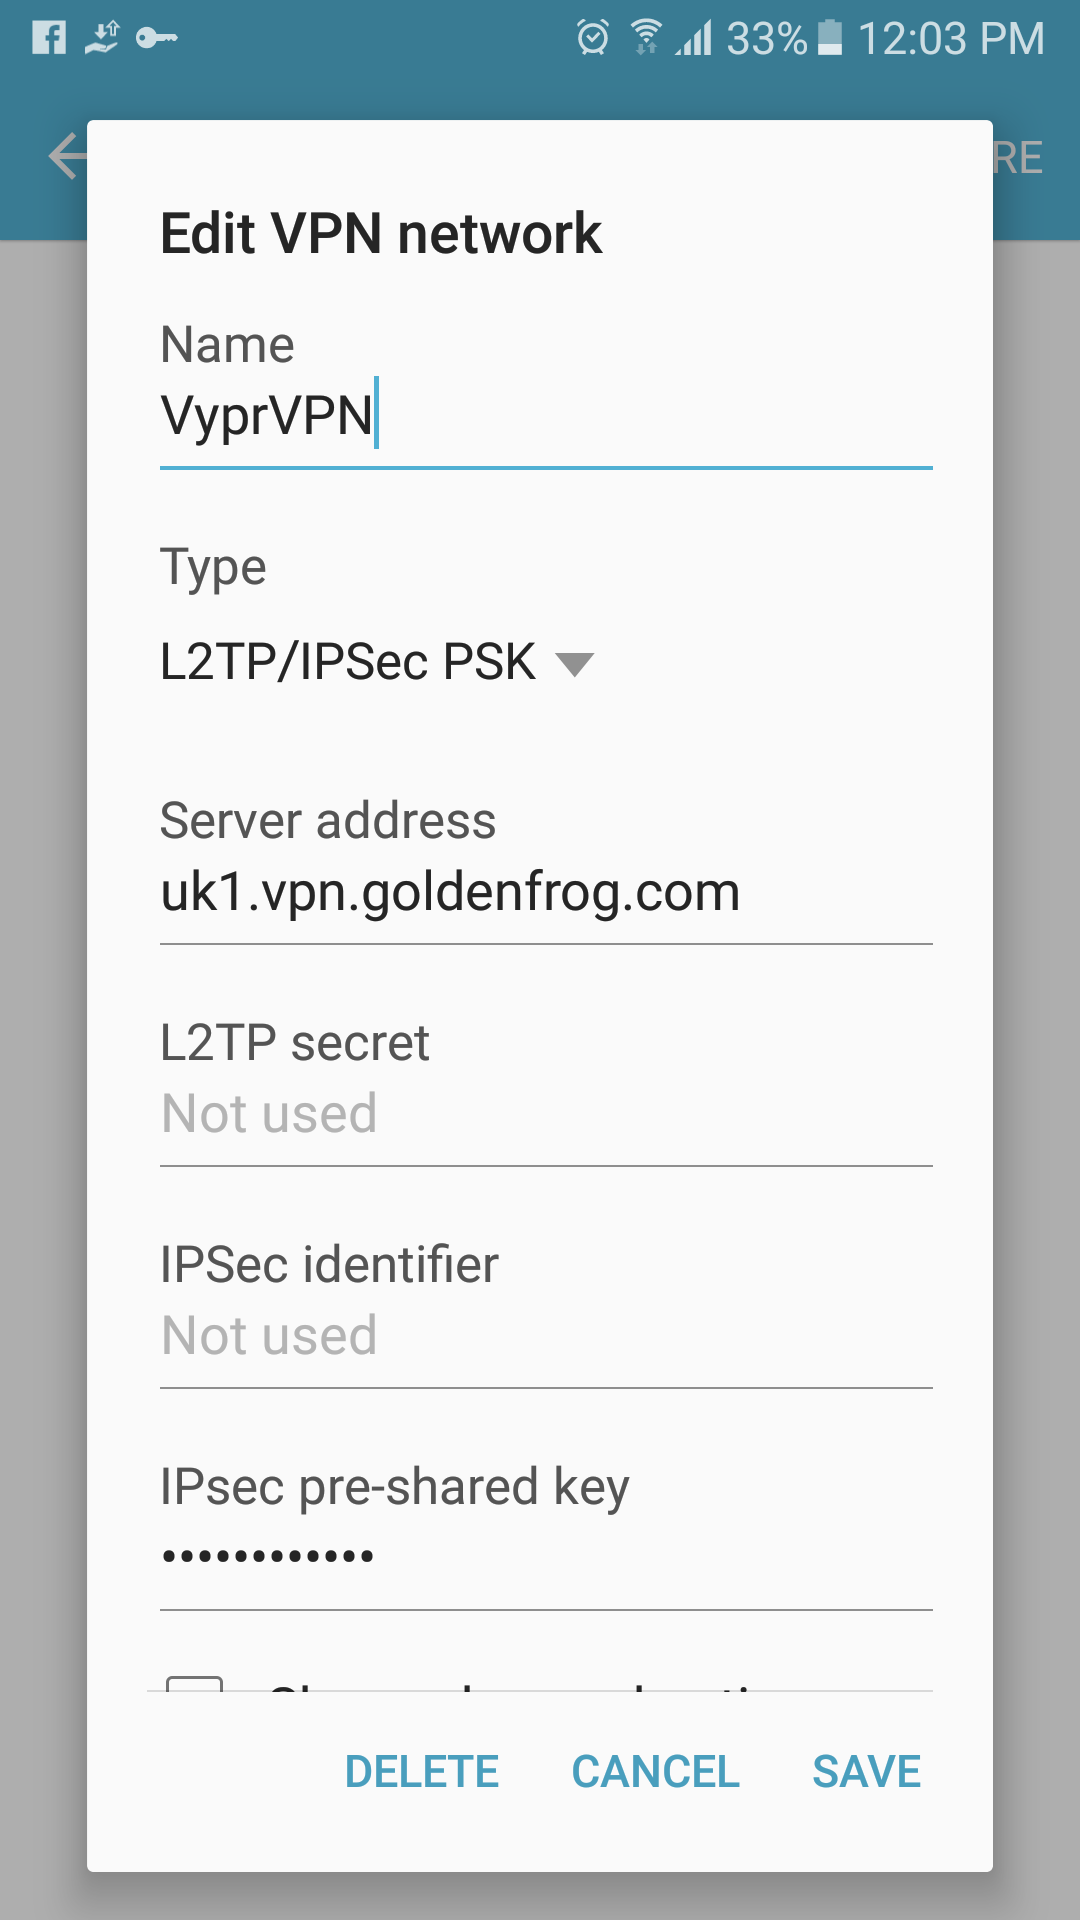Tap the Facebook notification icon
This screenshot has width=1080, height=1920.
tap(48, 38)
